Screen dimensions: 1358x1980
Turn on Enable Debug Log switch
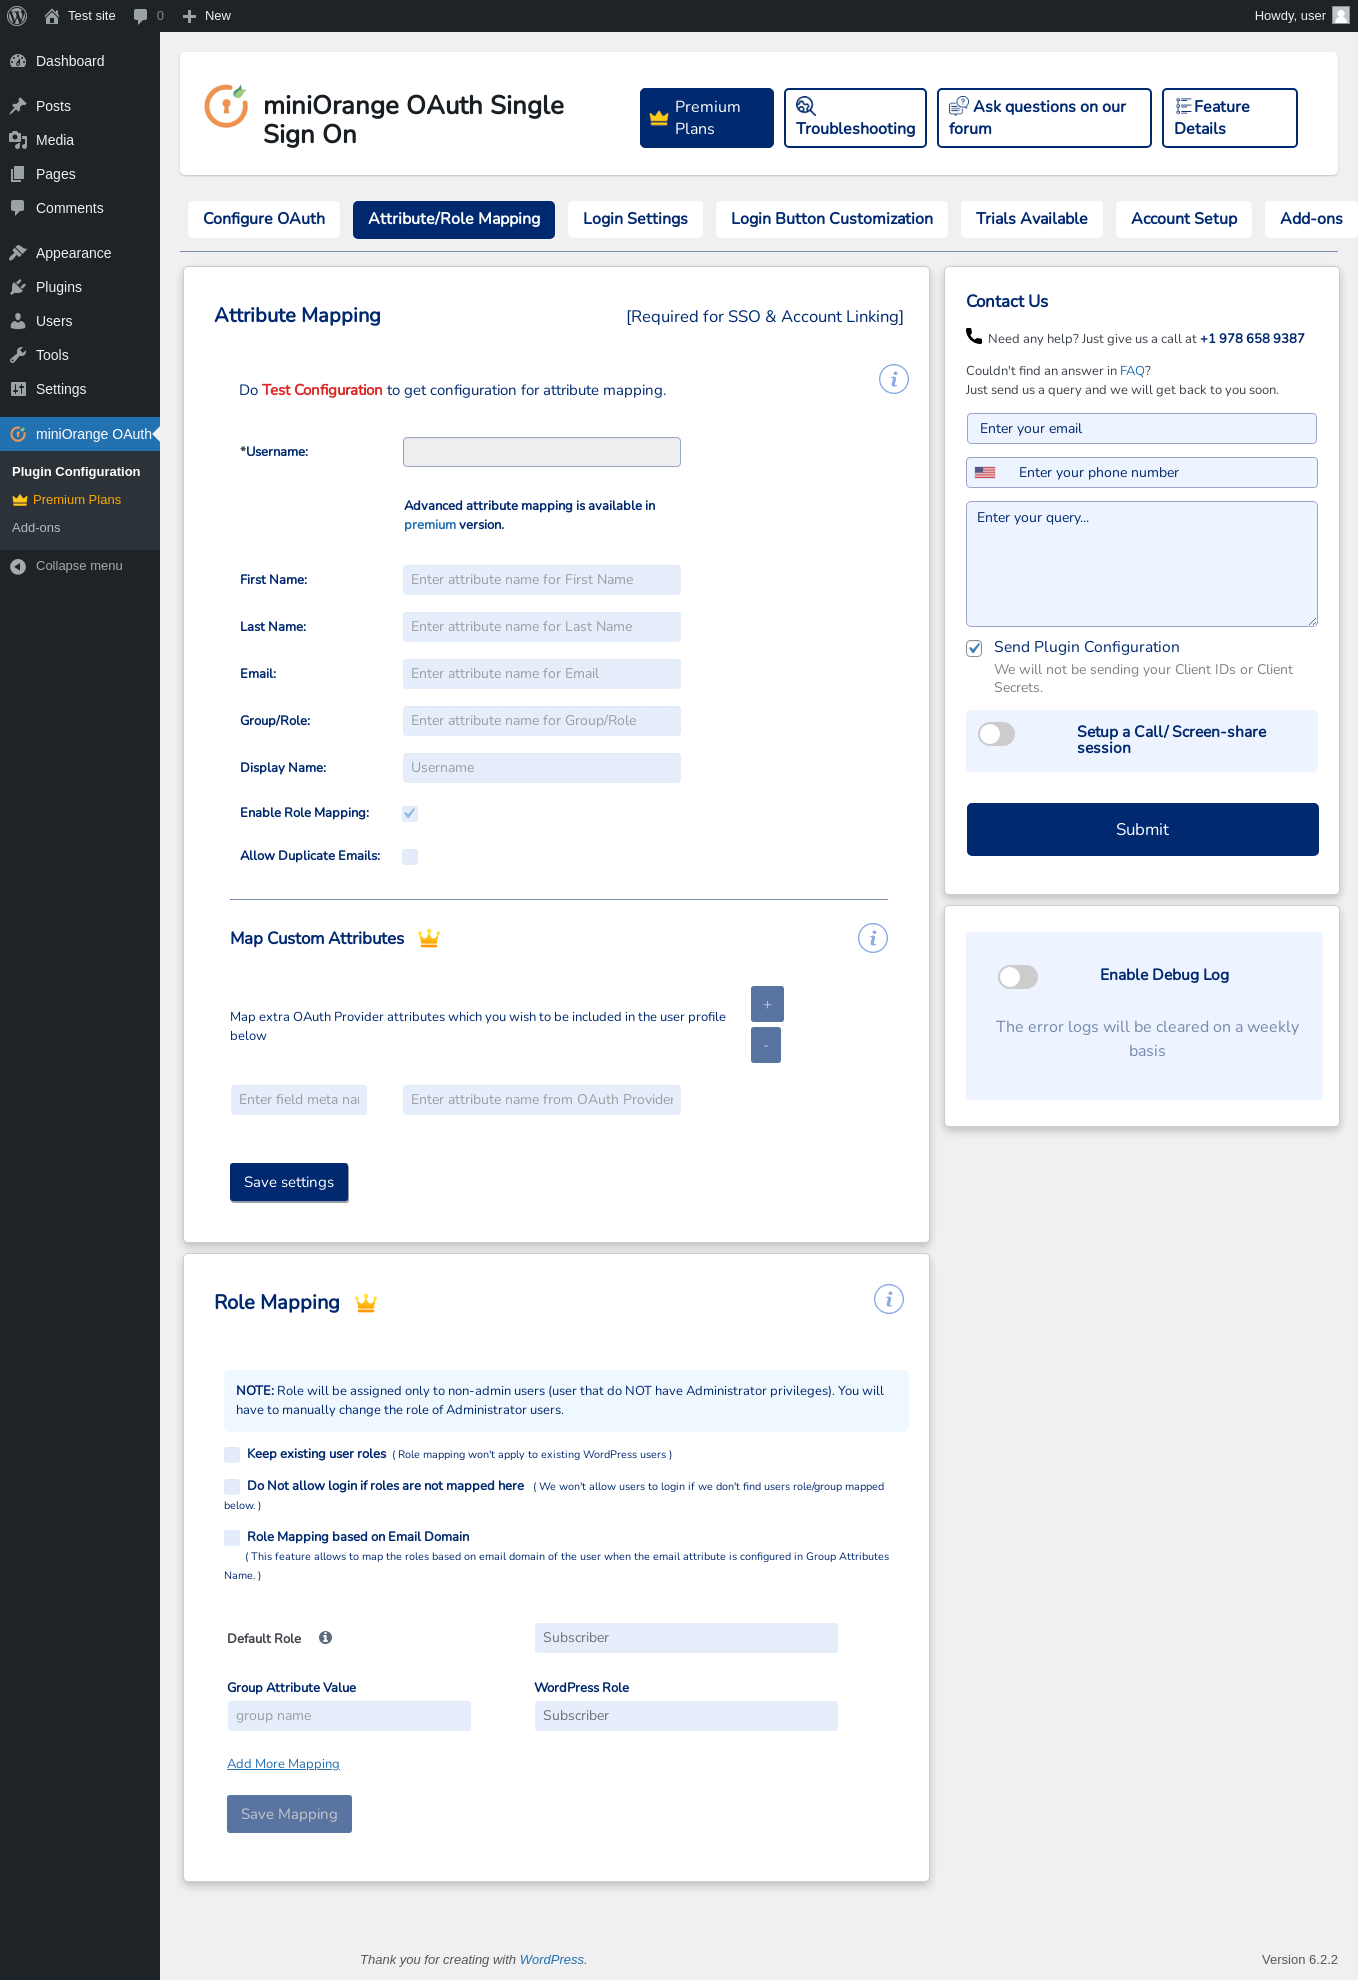point(1018,977)
